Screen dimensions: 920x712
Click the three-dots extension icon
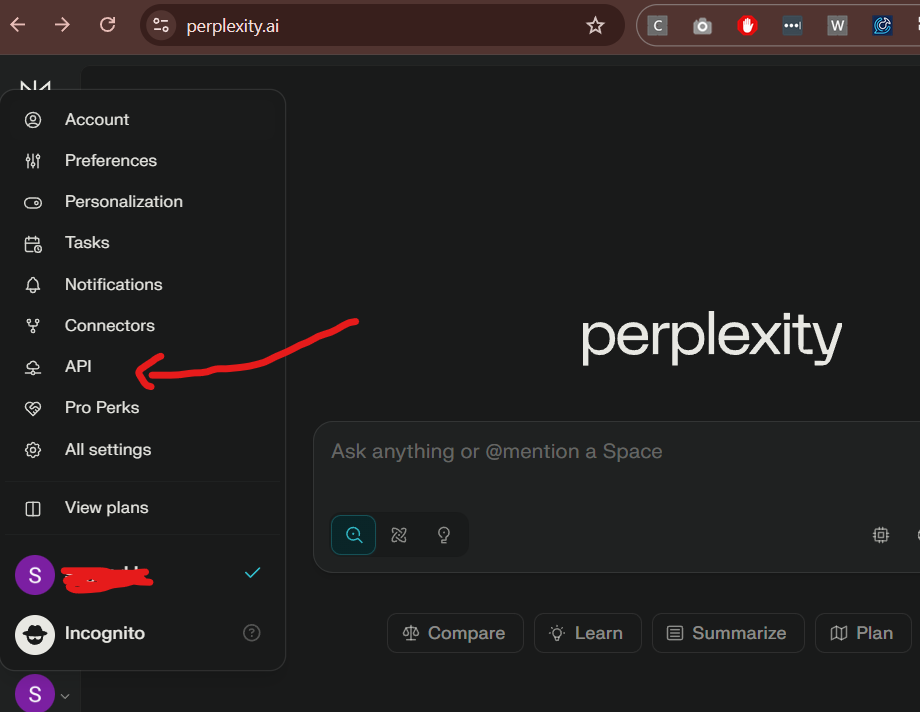pos(792,25)
